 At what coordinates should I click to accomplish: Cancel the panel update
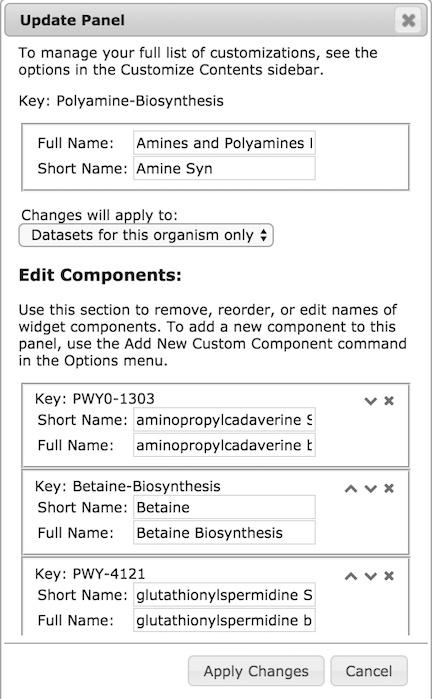point(369,670)
